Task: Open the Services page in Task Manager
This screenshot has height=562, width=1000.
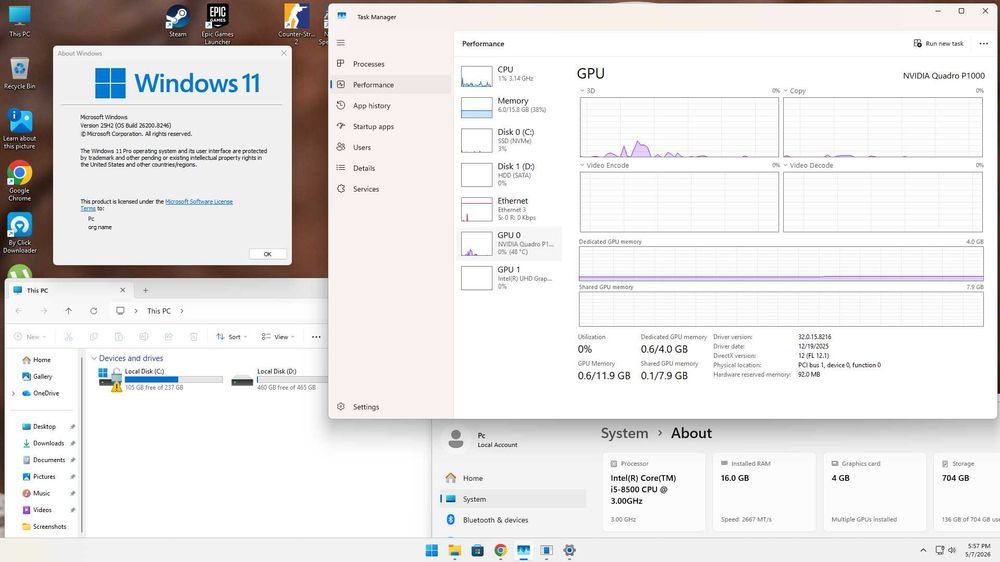Action: [390, 189]
